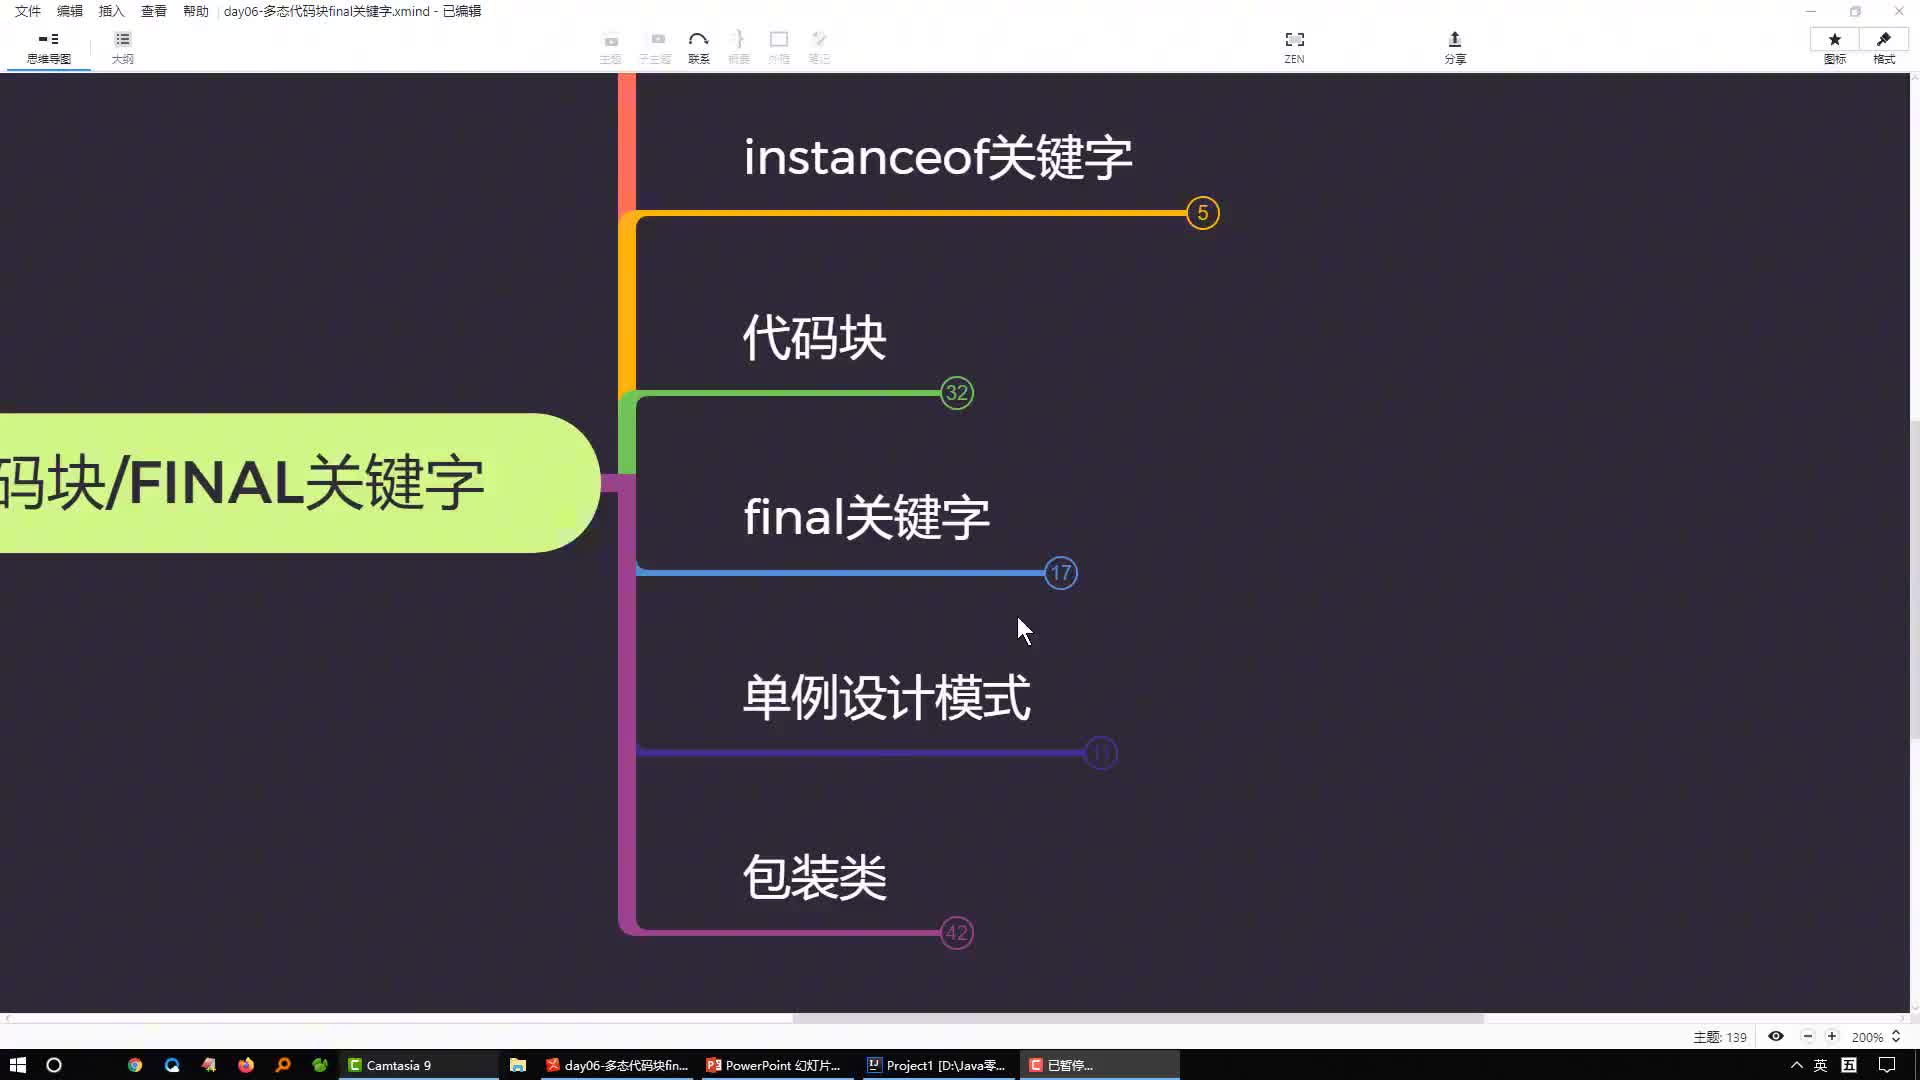Click the 概要 summary toolbar icon
This screenshot has width=1920, height=1080.
pyautogui.click(x=738, y=47)
